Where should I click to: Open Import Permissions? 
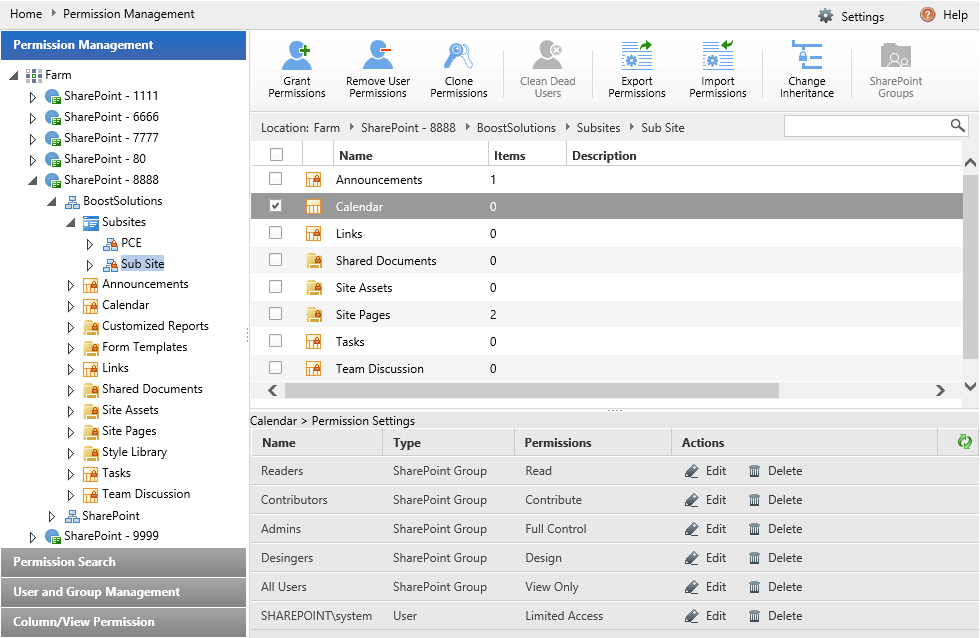(718, 69)
